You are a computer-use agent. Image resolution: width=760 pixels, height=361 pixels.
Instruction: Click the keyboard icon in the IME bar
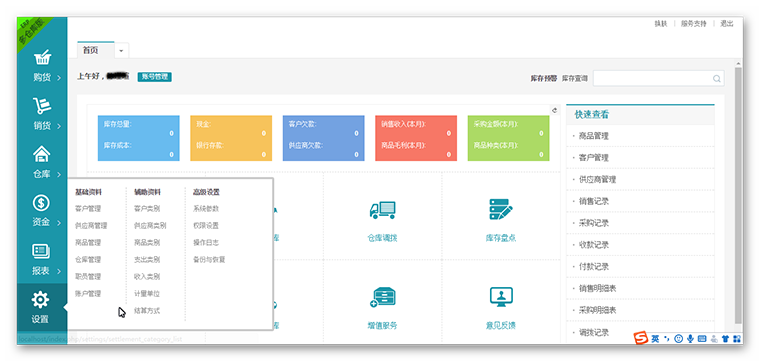coord(701,338)
